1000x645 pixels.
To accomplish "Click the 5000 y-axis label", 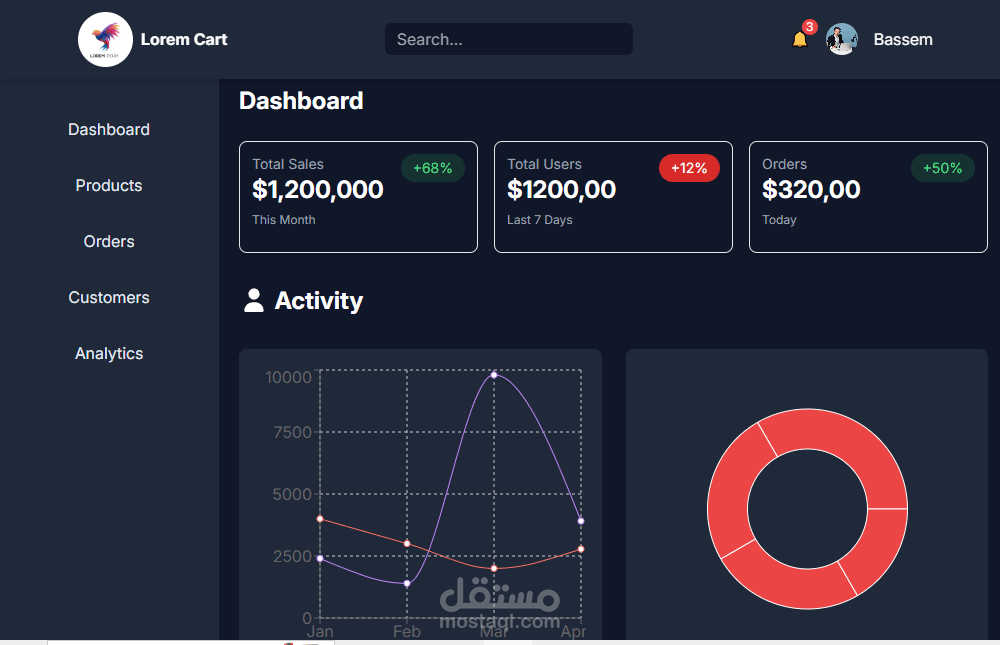I will click(293, 494).
